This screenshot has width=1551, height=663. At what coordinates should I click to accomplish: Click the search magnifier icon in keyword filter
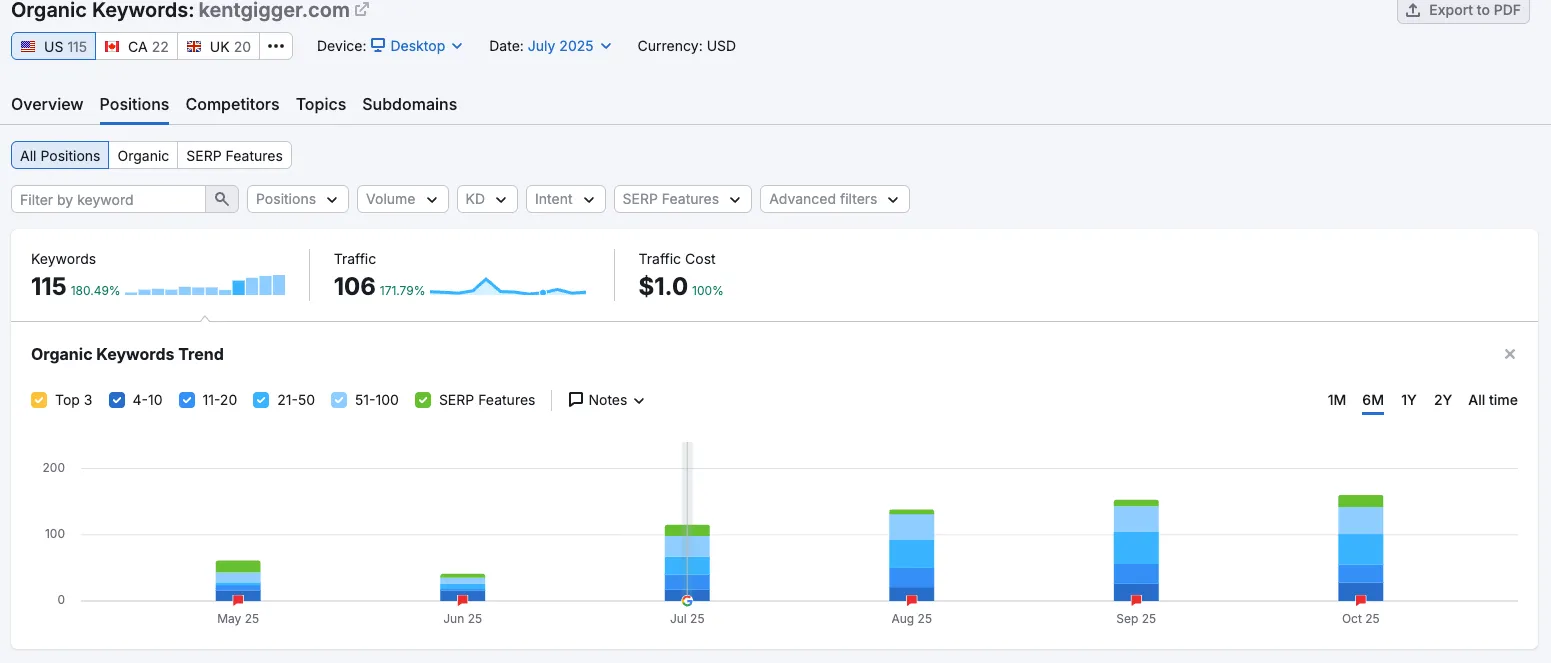point(222,199)
